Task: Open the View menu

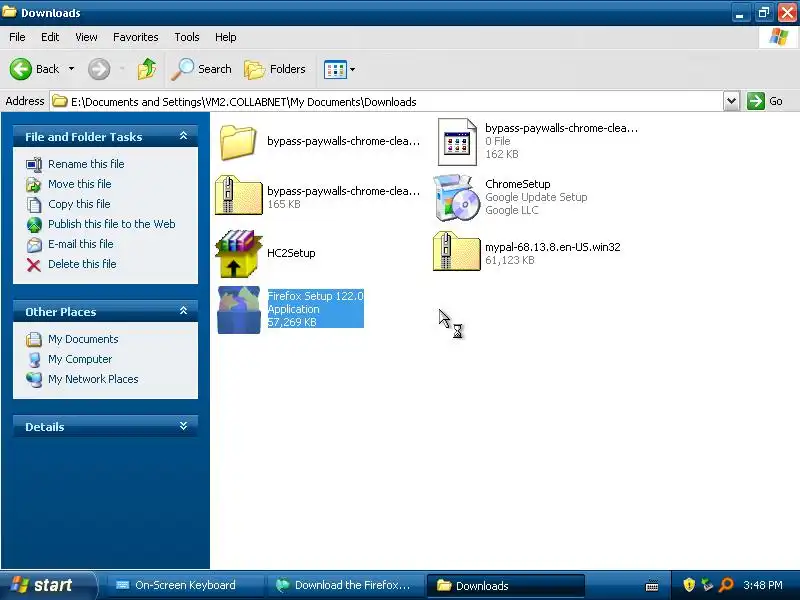Action: coord(86,37)
